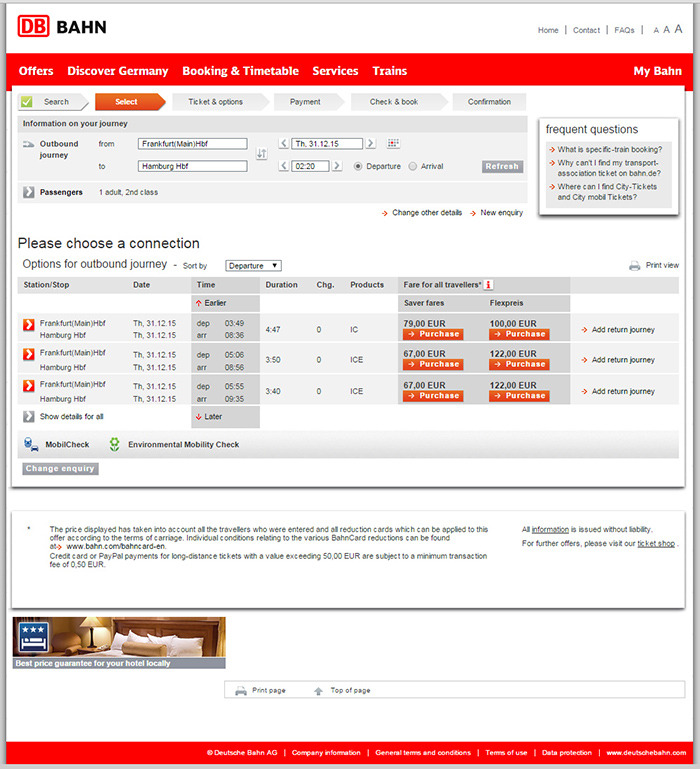The width and height of the screenshot is (700, 769).
Task: Click the hotel best price banner
Action: (x=119, y=642)
